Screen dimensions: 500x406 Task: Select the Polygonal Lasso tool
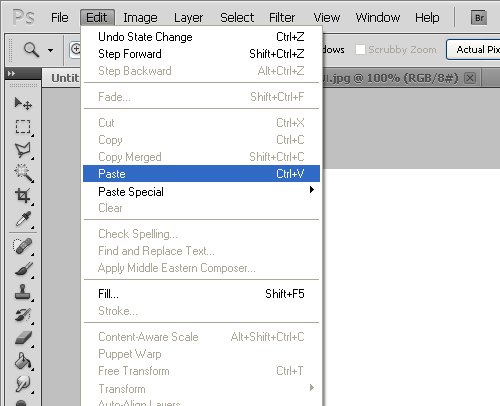(23, 150)
